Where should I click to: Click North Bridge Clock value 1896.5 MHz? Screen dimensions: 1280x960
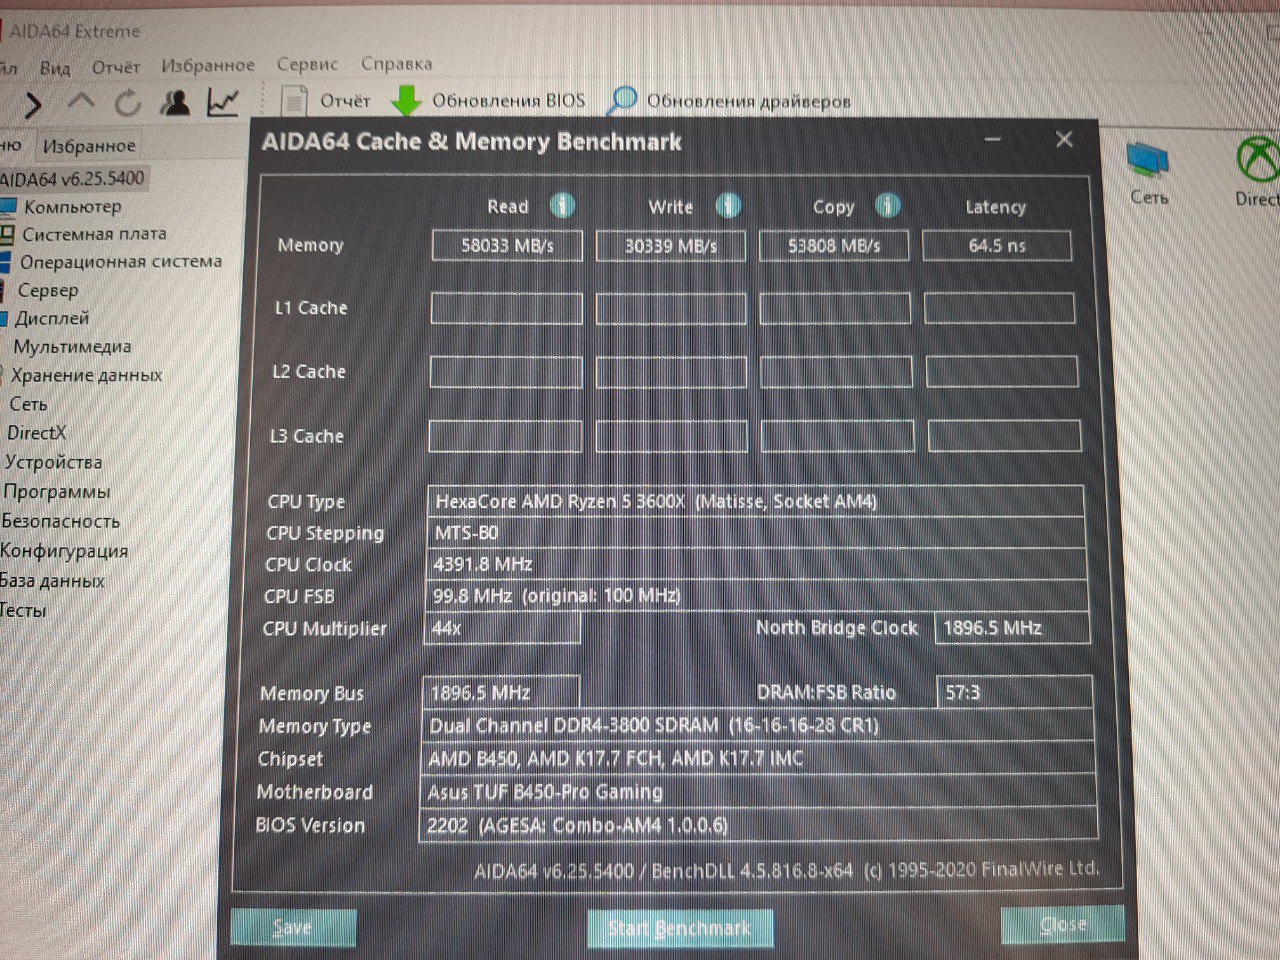coord(1012,628)
